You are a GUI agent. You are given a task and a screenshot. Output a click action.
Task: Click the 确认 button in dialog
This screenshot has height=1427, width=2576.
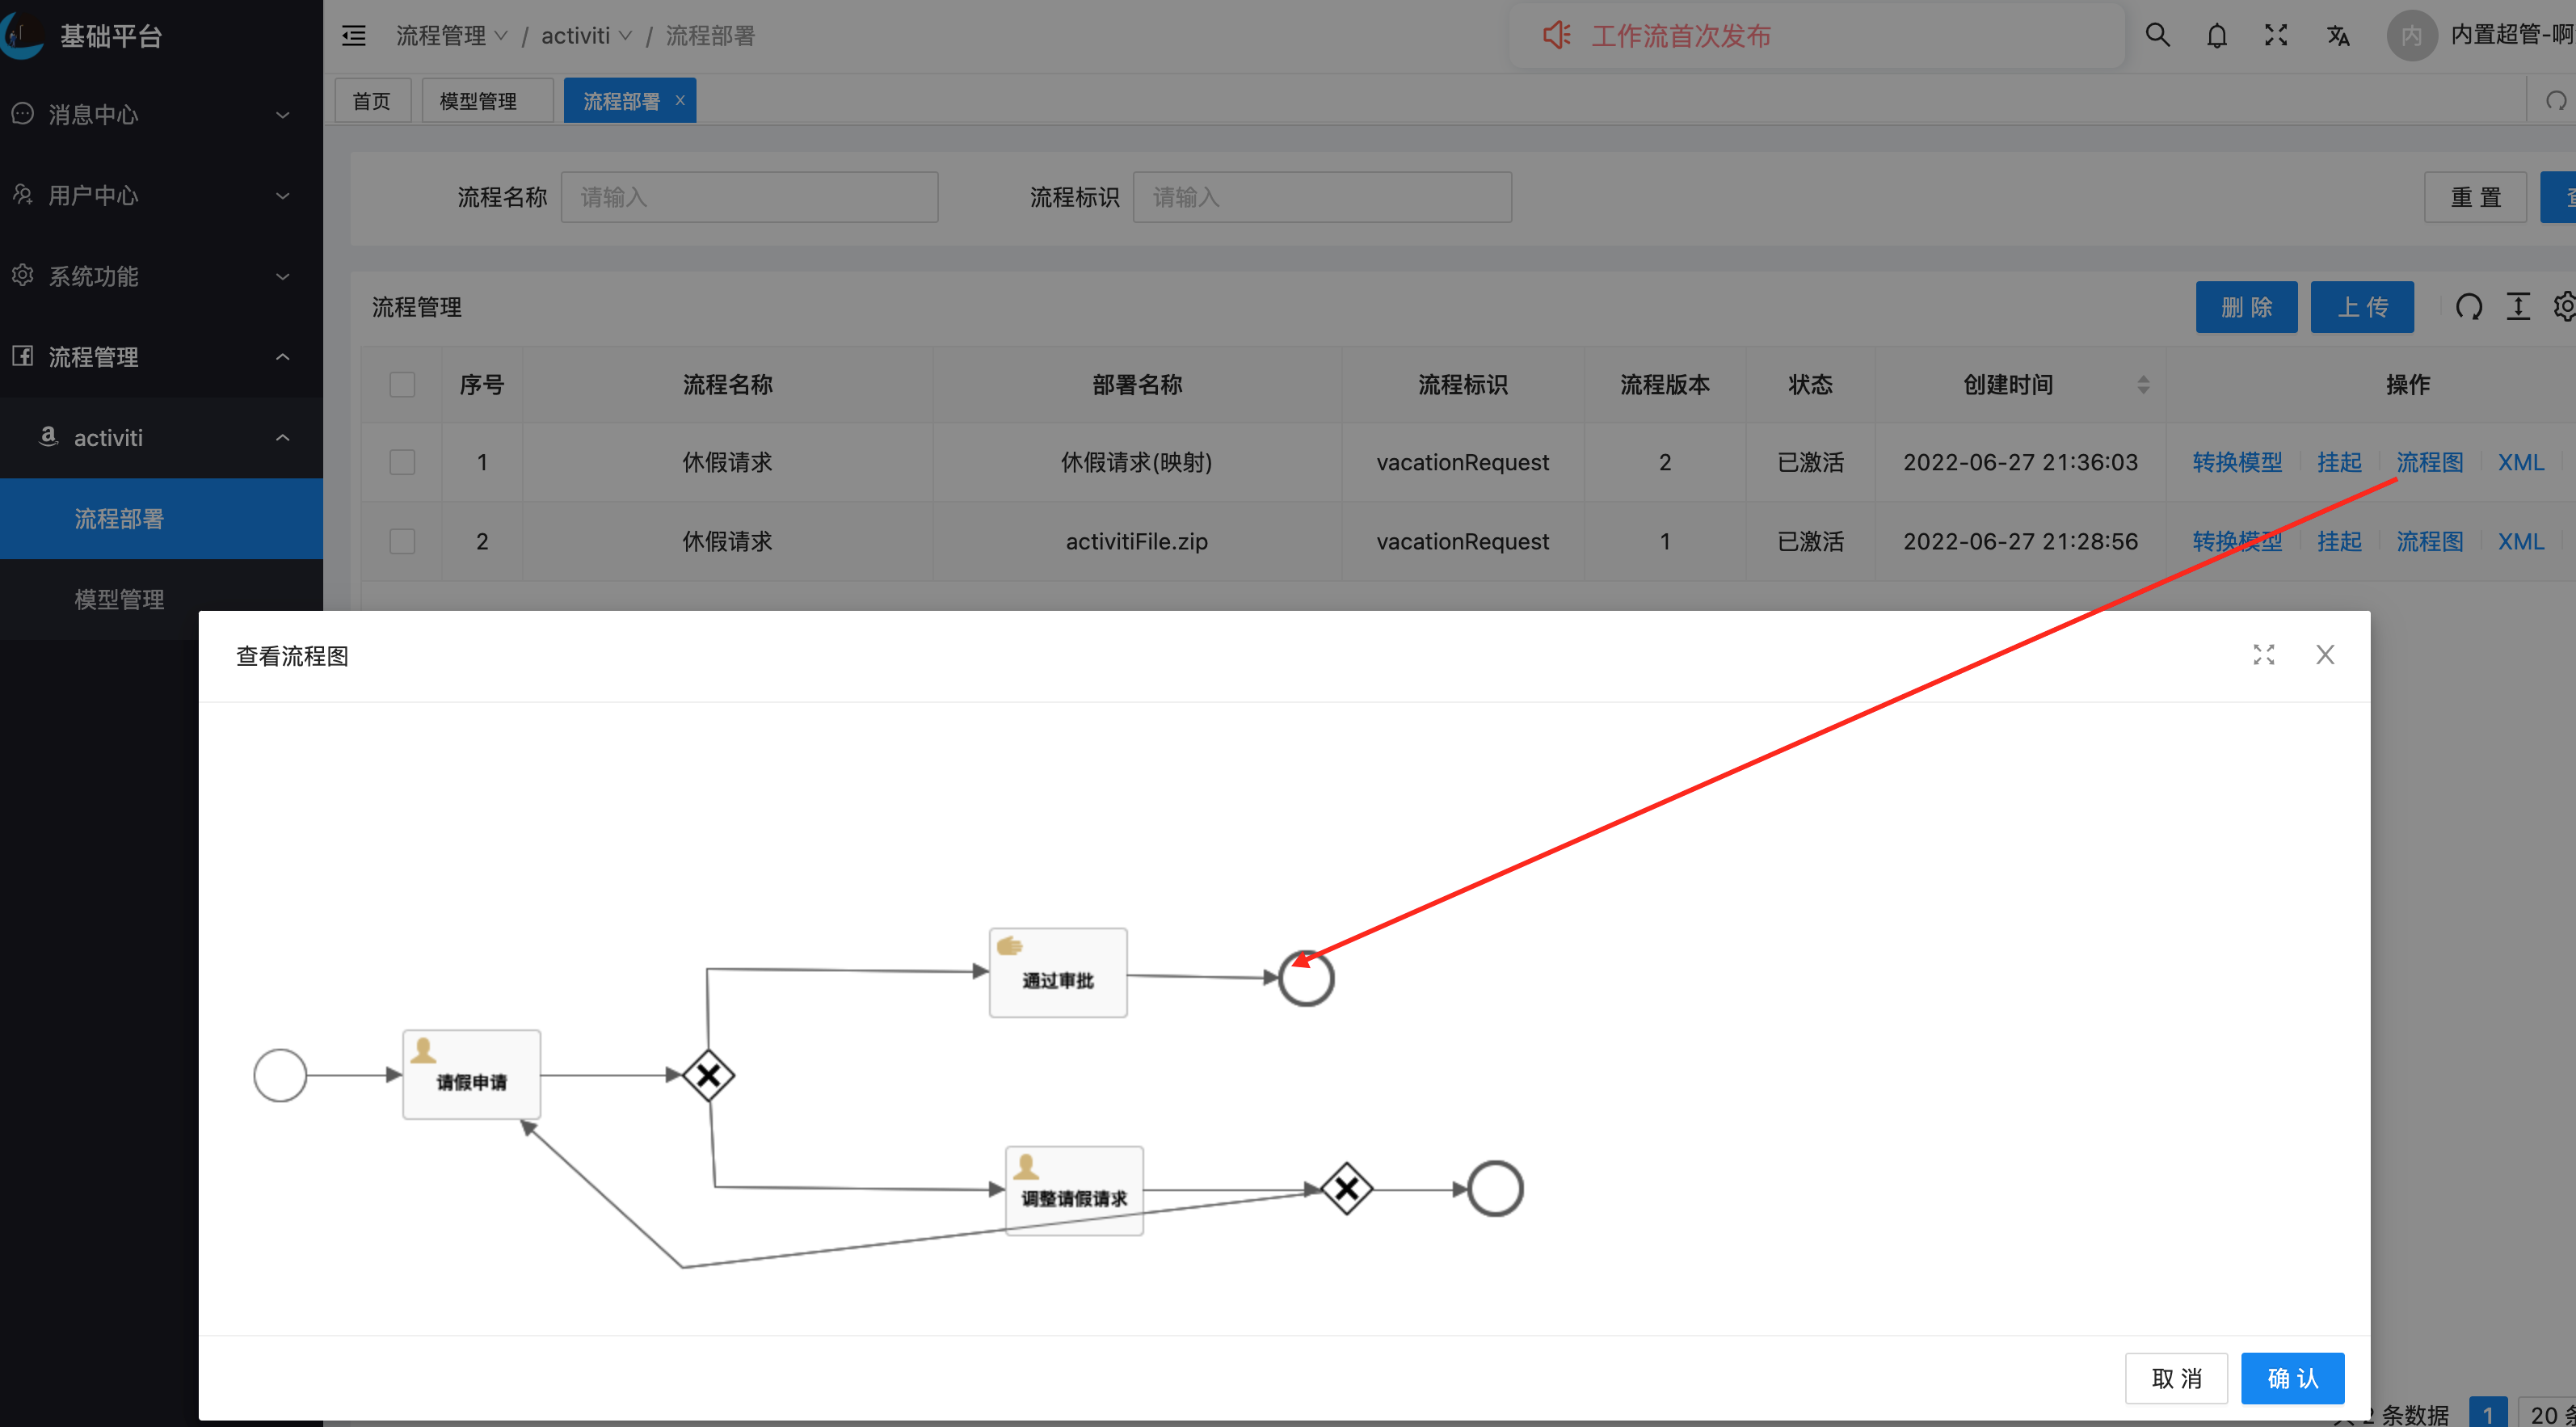[x=2292, y=1378]
